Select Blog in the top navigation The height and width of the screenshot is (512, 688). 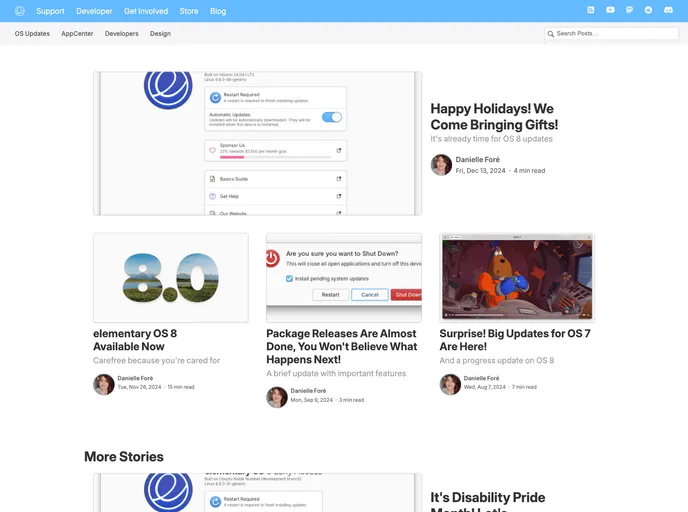[x=218, y=11]
